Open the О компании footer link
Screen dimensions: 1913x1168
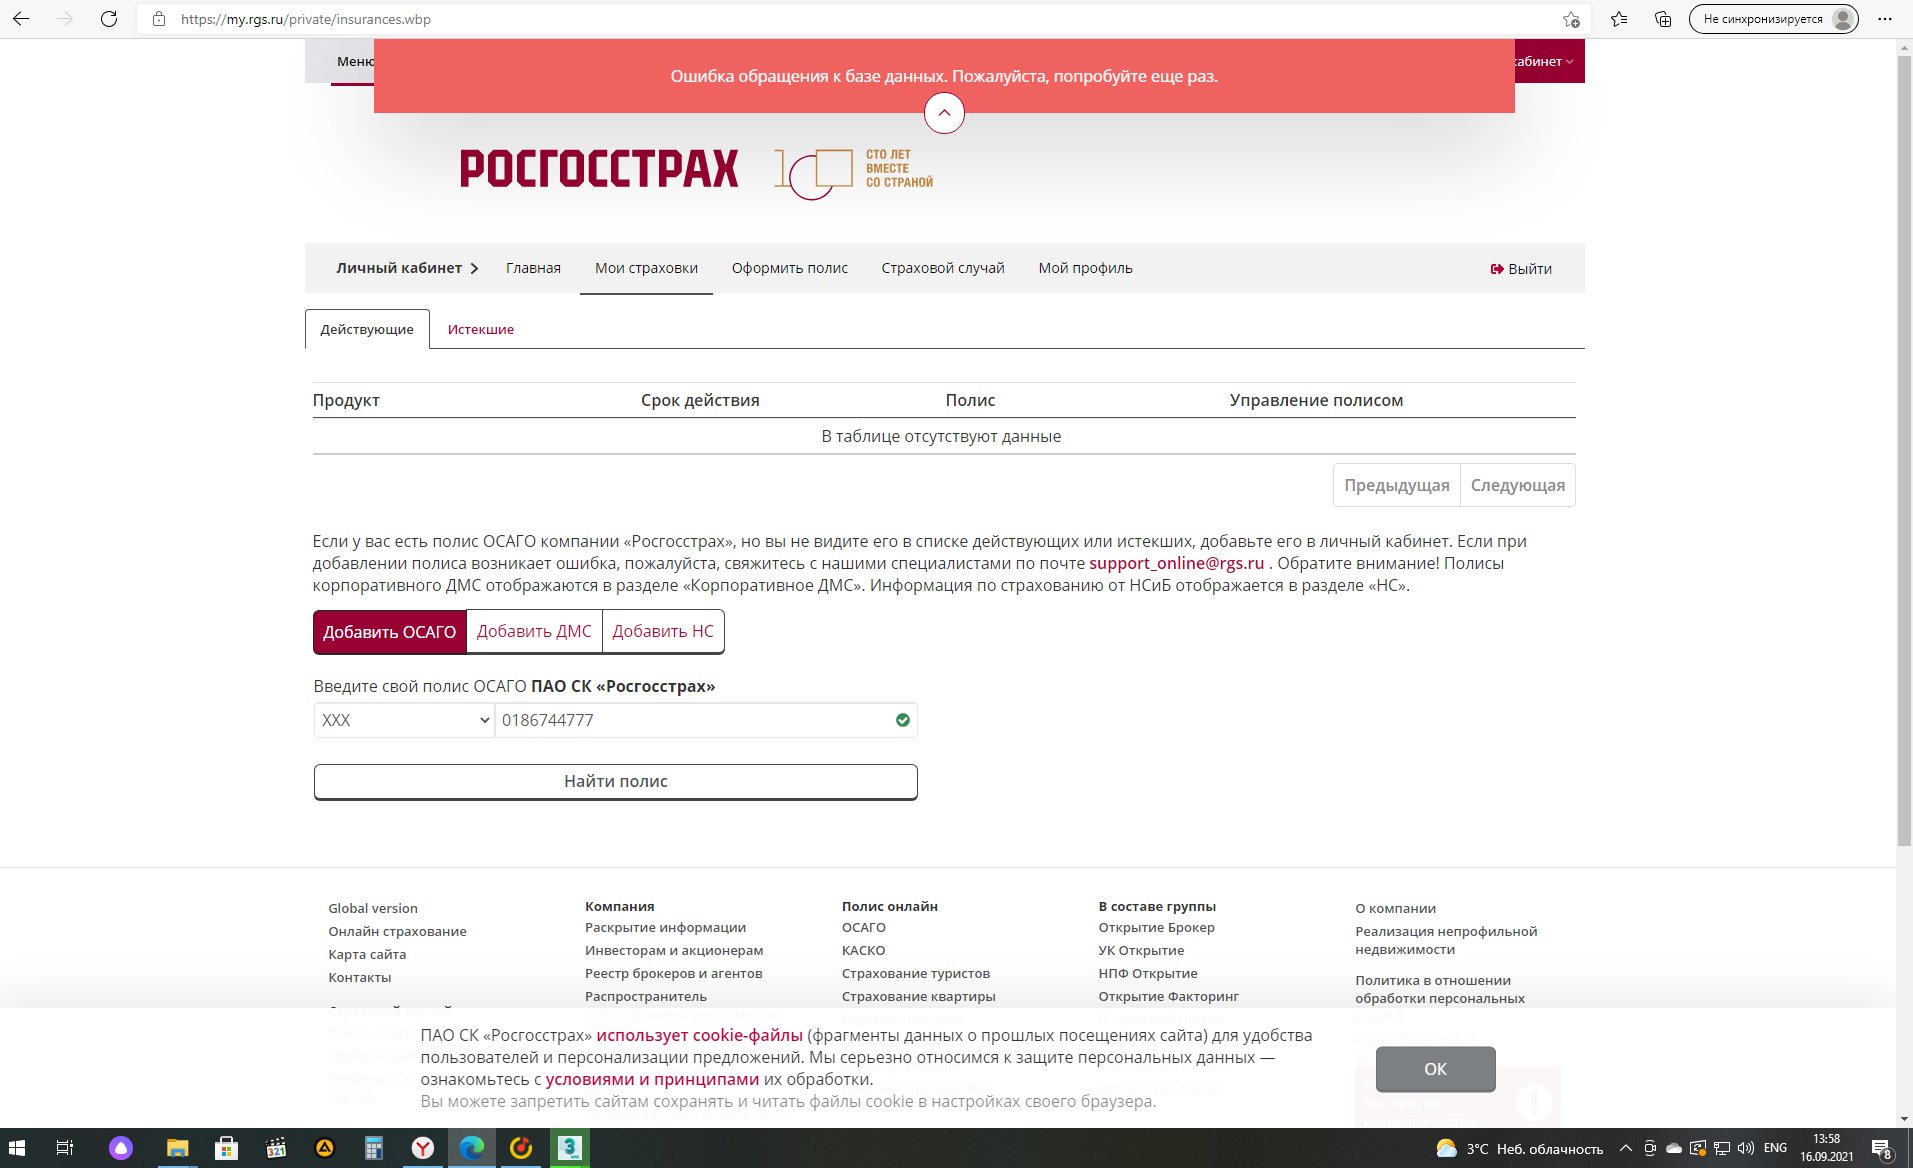coord(1395,908)
